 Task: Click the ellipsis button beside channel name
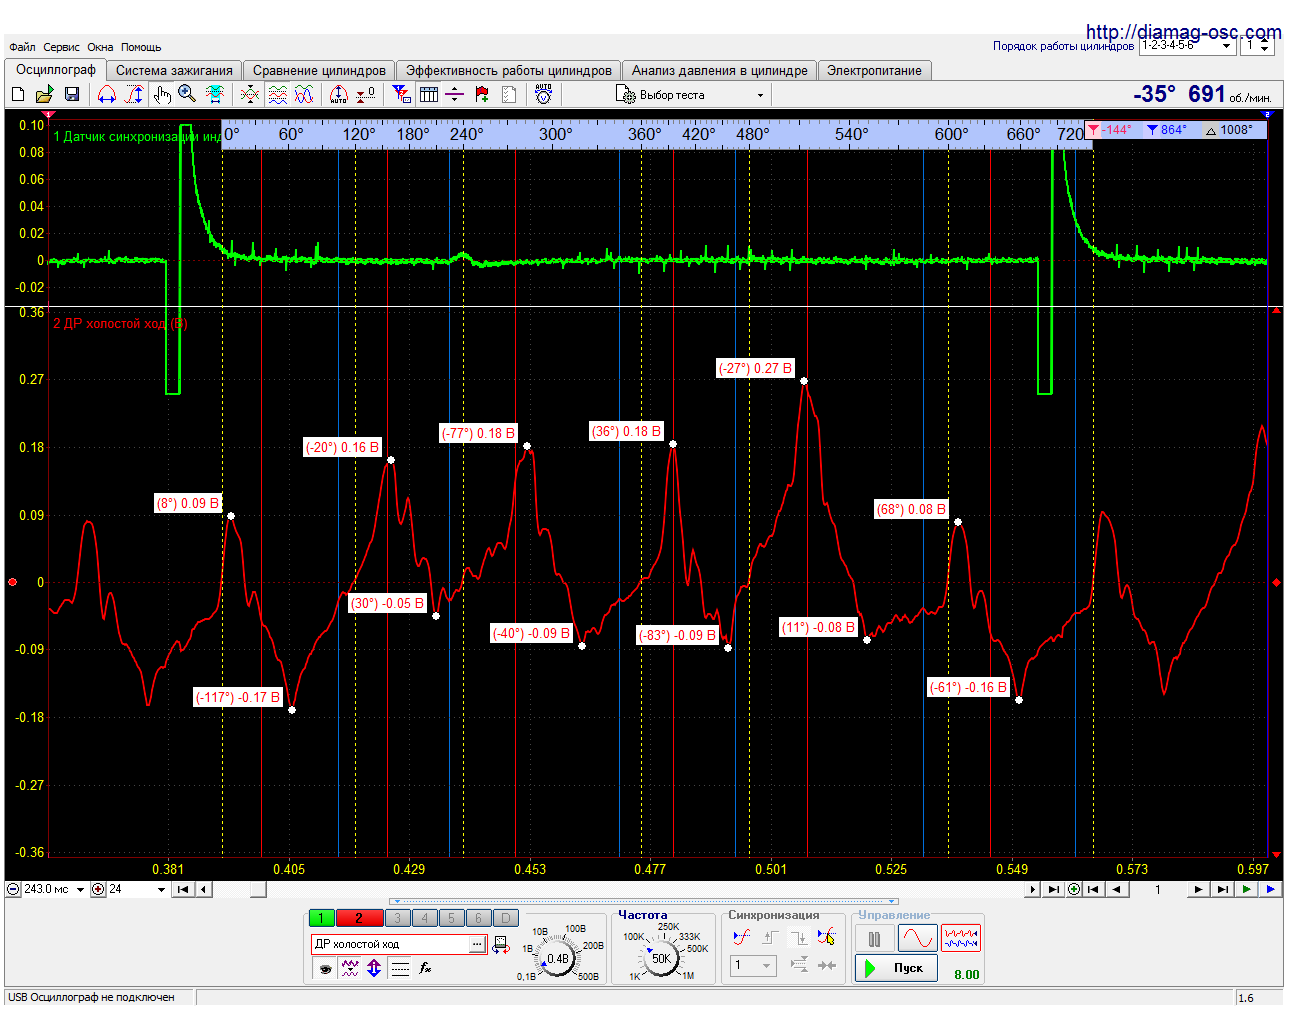pos(477,944)
